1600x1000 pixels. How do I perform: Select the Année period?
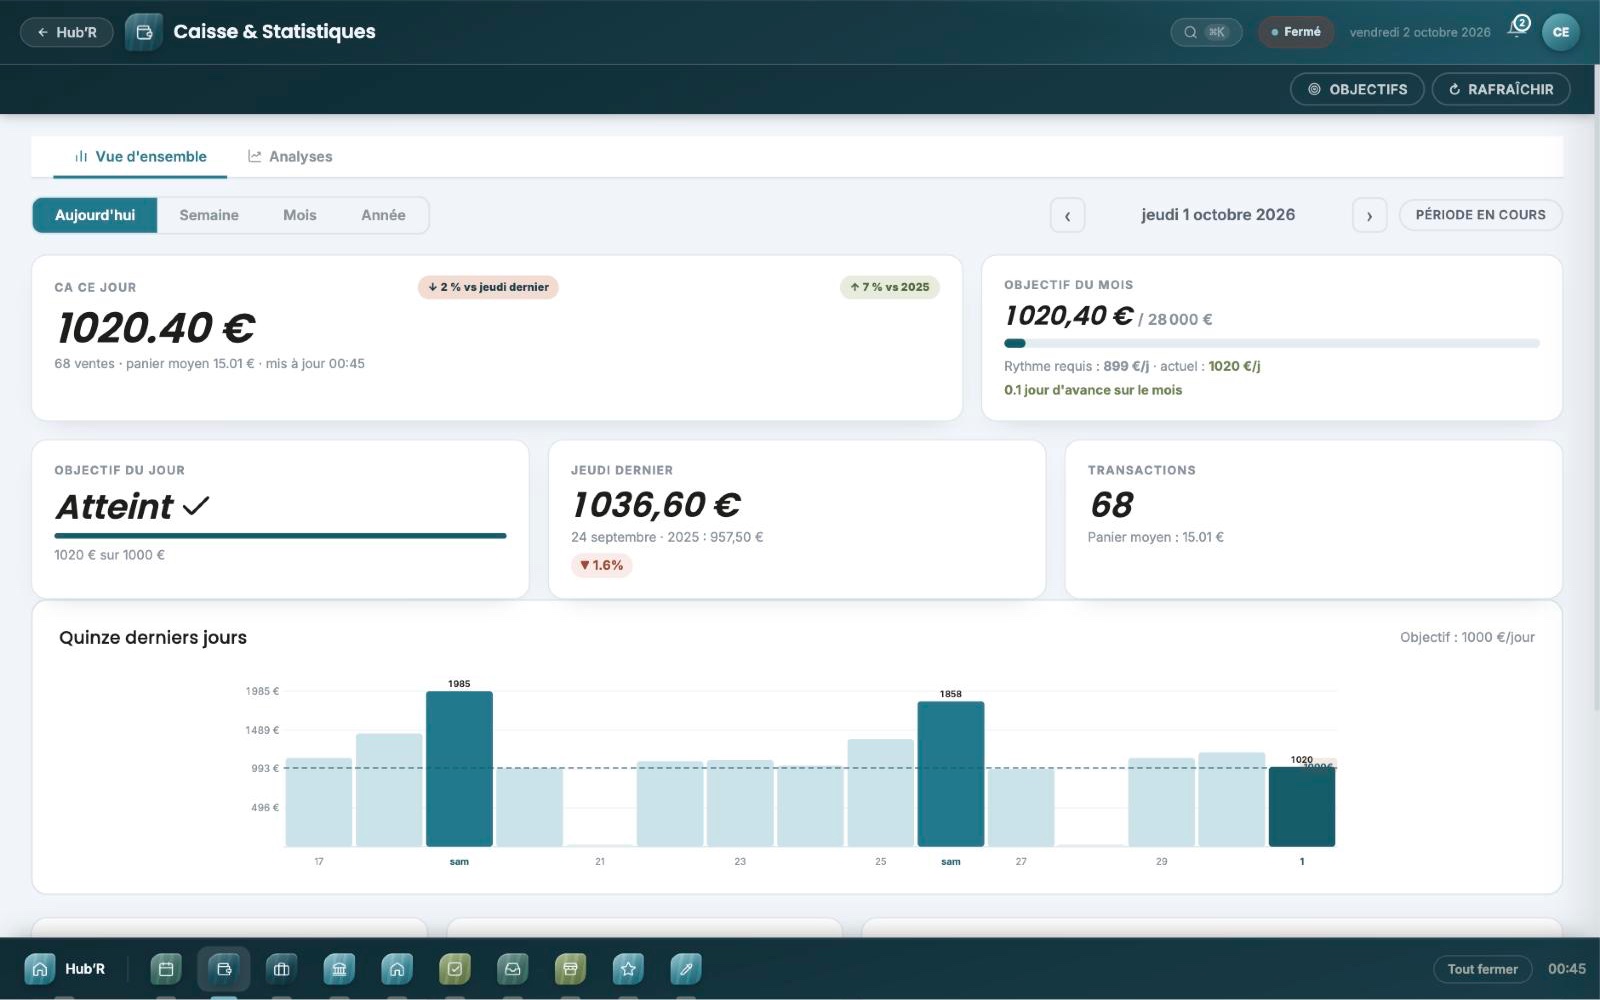(383, 215)
